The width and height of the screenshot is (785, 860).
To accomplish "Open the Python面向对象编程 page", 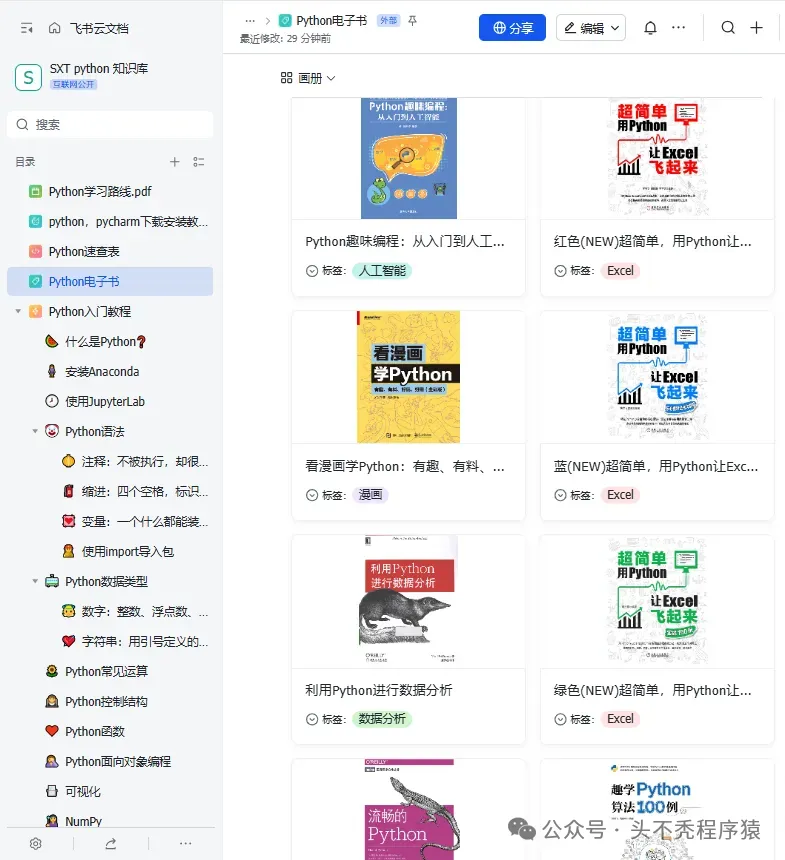I will coord(110,761).
